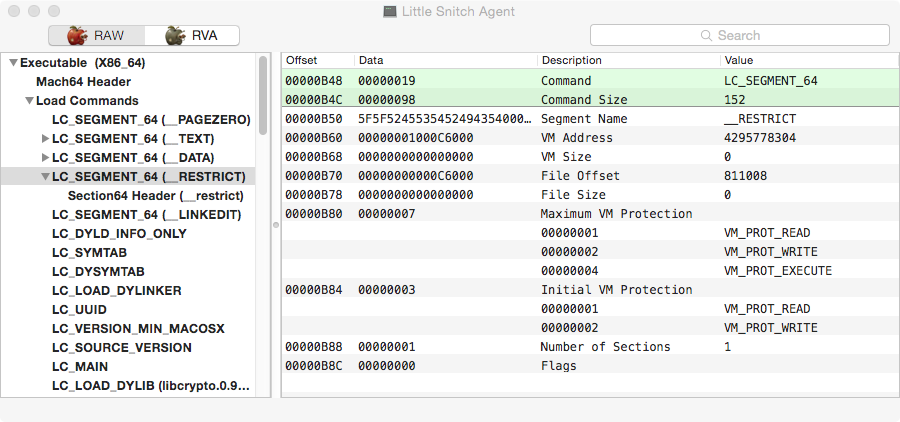Expand LC_SEGMENT_64 (__DATA) node

(45, 158)
